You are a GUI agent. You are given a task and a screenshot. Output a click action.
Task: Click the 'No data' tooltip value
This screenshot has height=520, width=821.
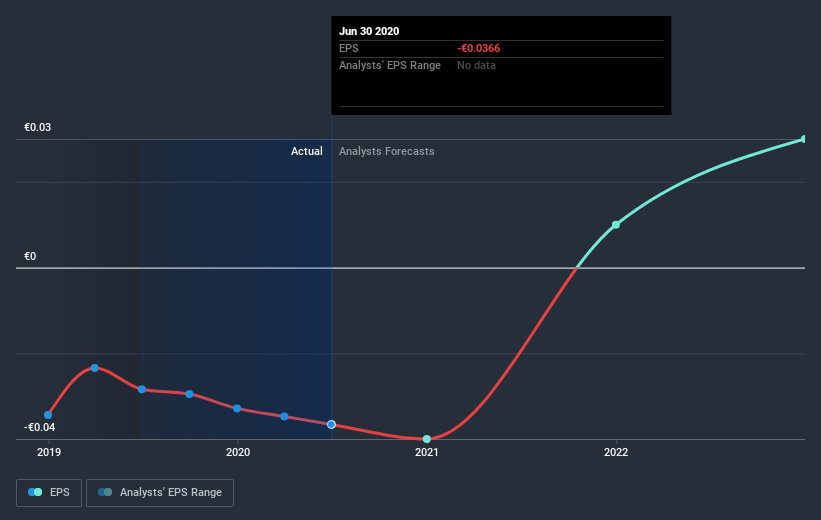point(476,65)
